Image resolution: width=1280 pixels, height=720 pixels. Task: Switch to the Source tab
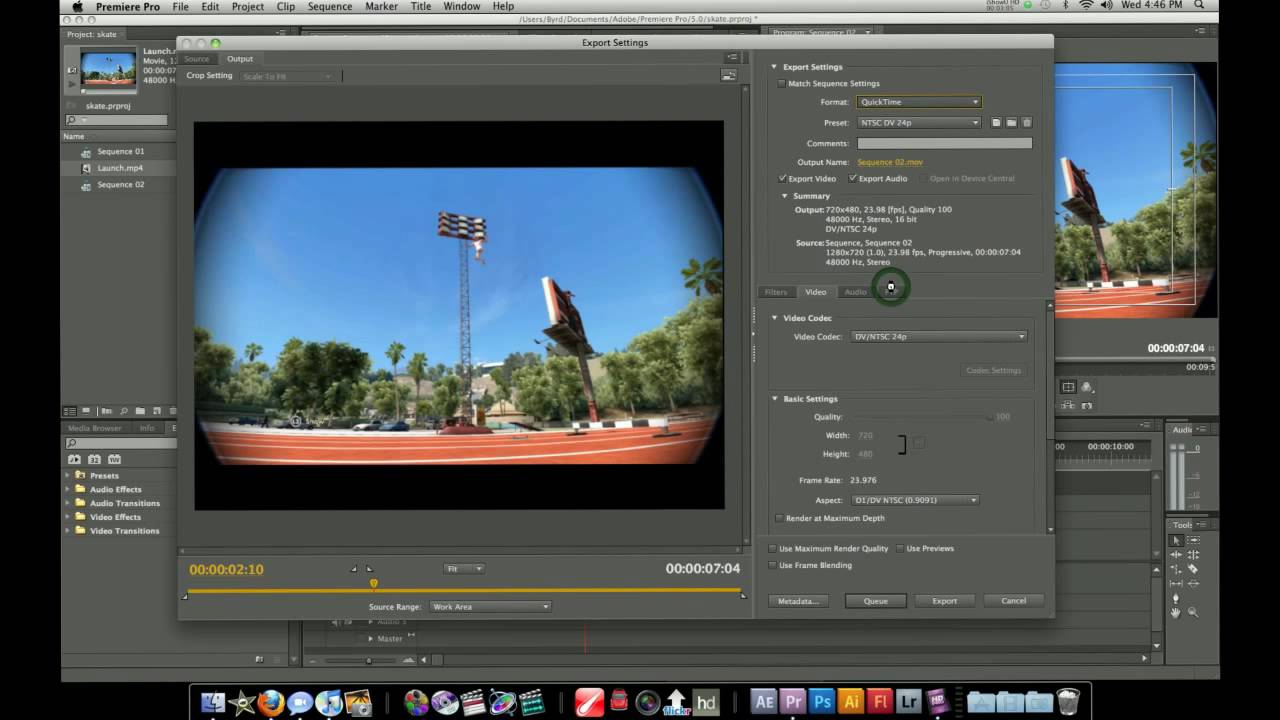pos(196,59)
